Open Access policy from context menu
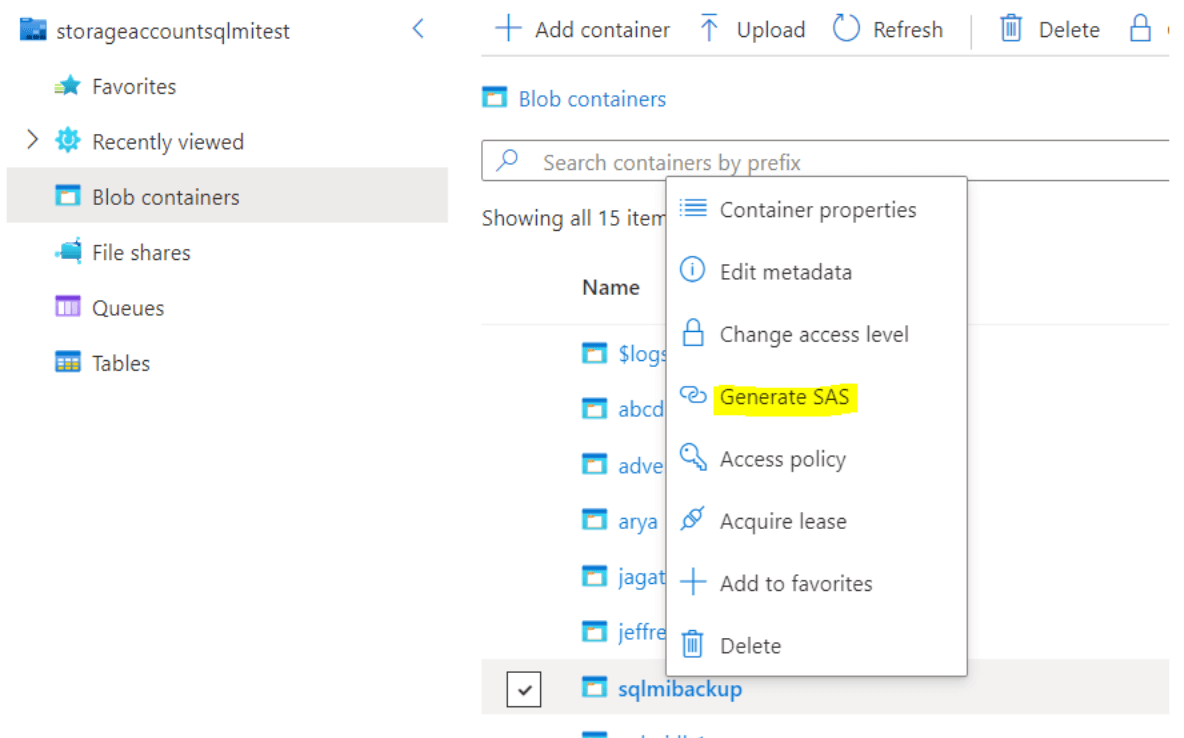This screenshot has height=738, width=1184. 782,459
